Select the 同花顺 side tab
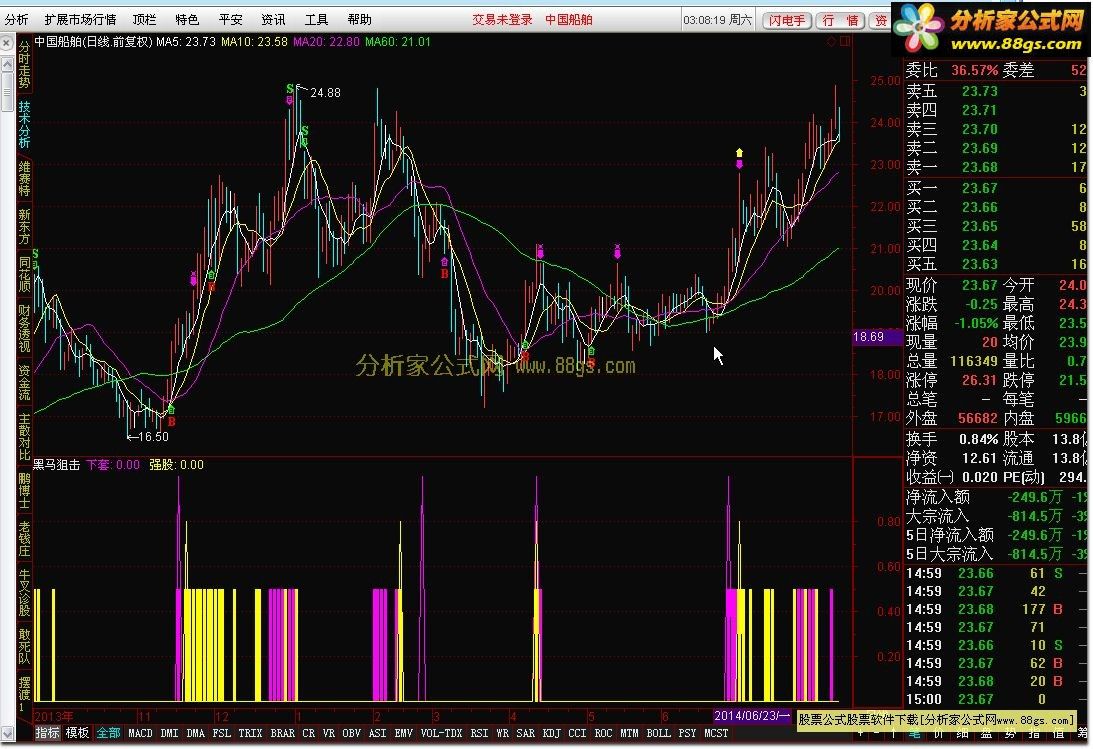This screenshot has width=1093, height=749. (x=24, y=274)
